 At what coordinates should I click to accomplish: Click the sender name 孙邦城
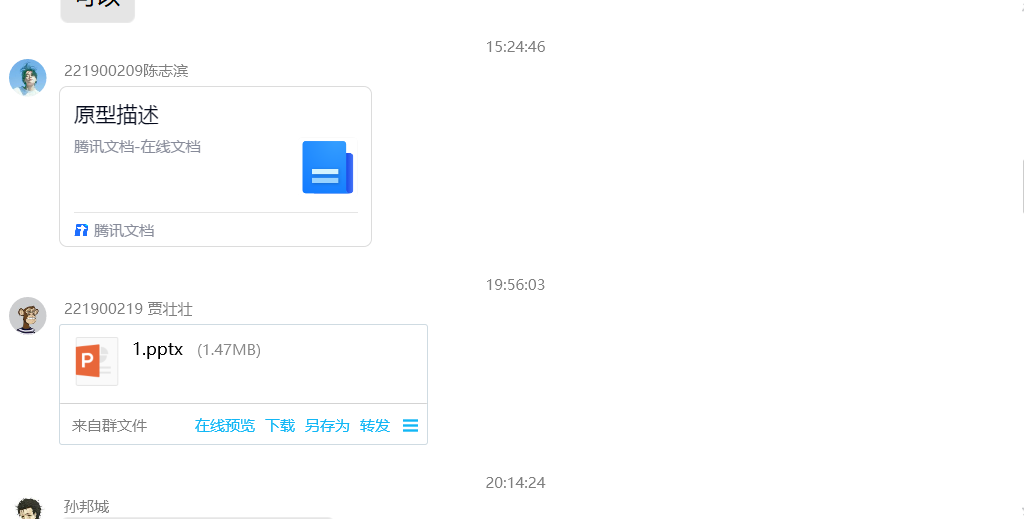pos(86,506)
